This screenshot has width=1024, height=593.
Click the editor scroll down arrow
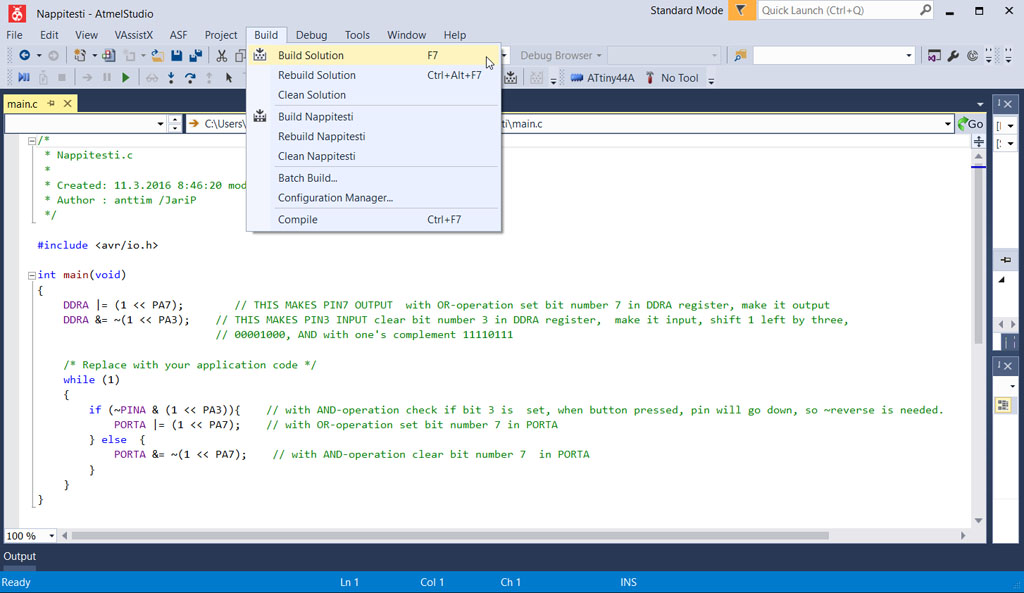[978, 521]
